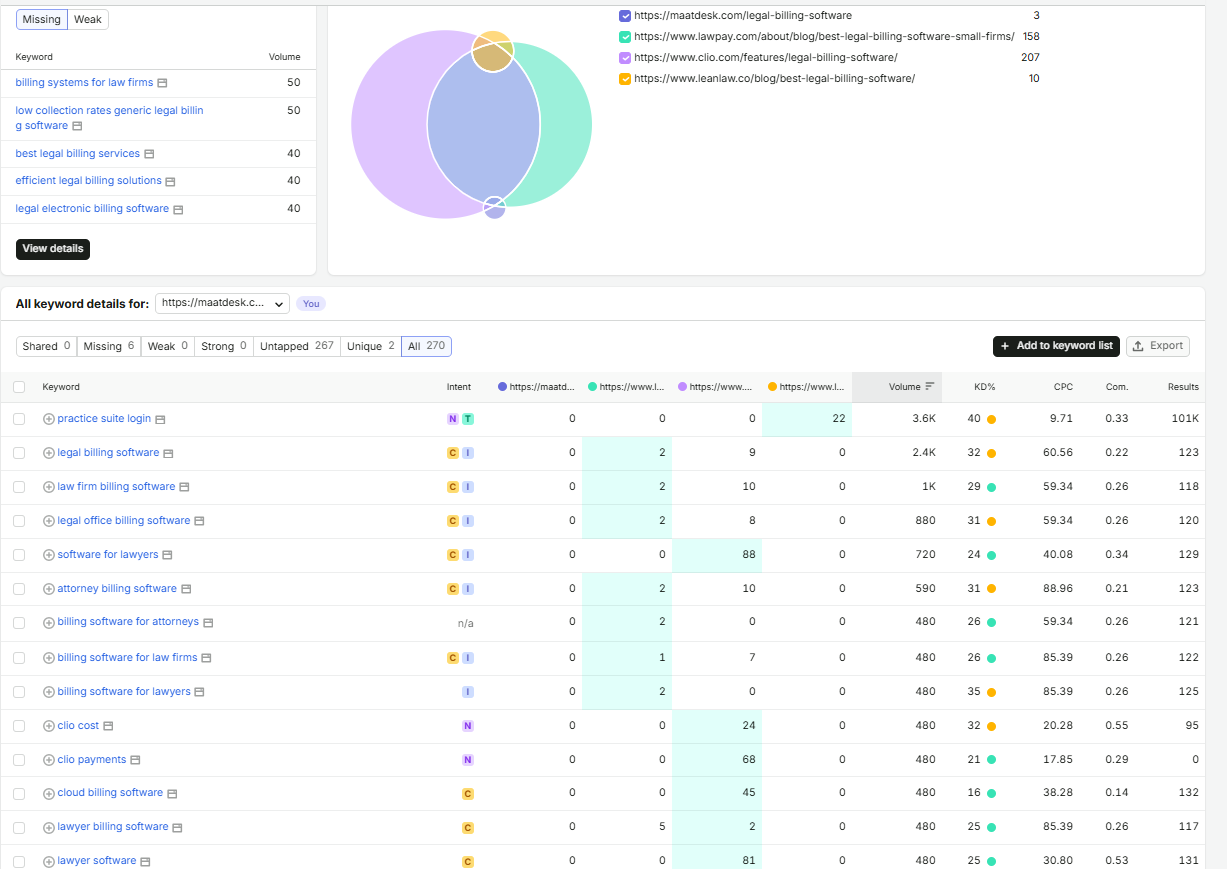Click plus icon beside 'cloud billing software'
This screenshot has height=869, width=1227.
(x=48, y=793)
